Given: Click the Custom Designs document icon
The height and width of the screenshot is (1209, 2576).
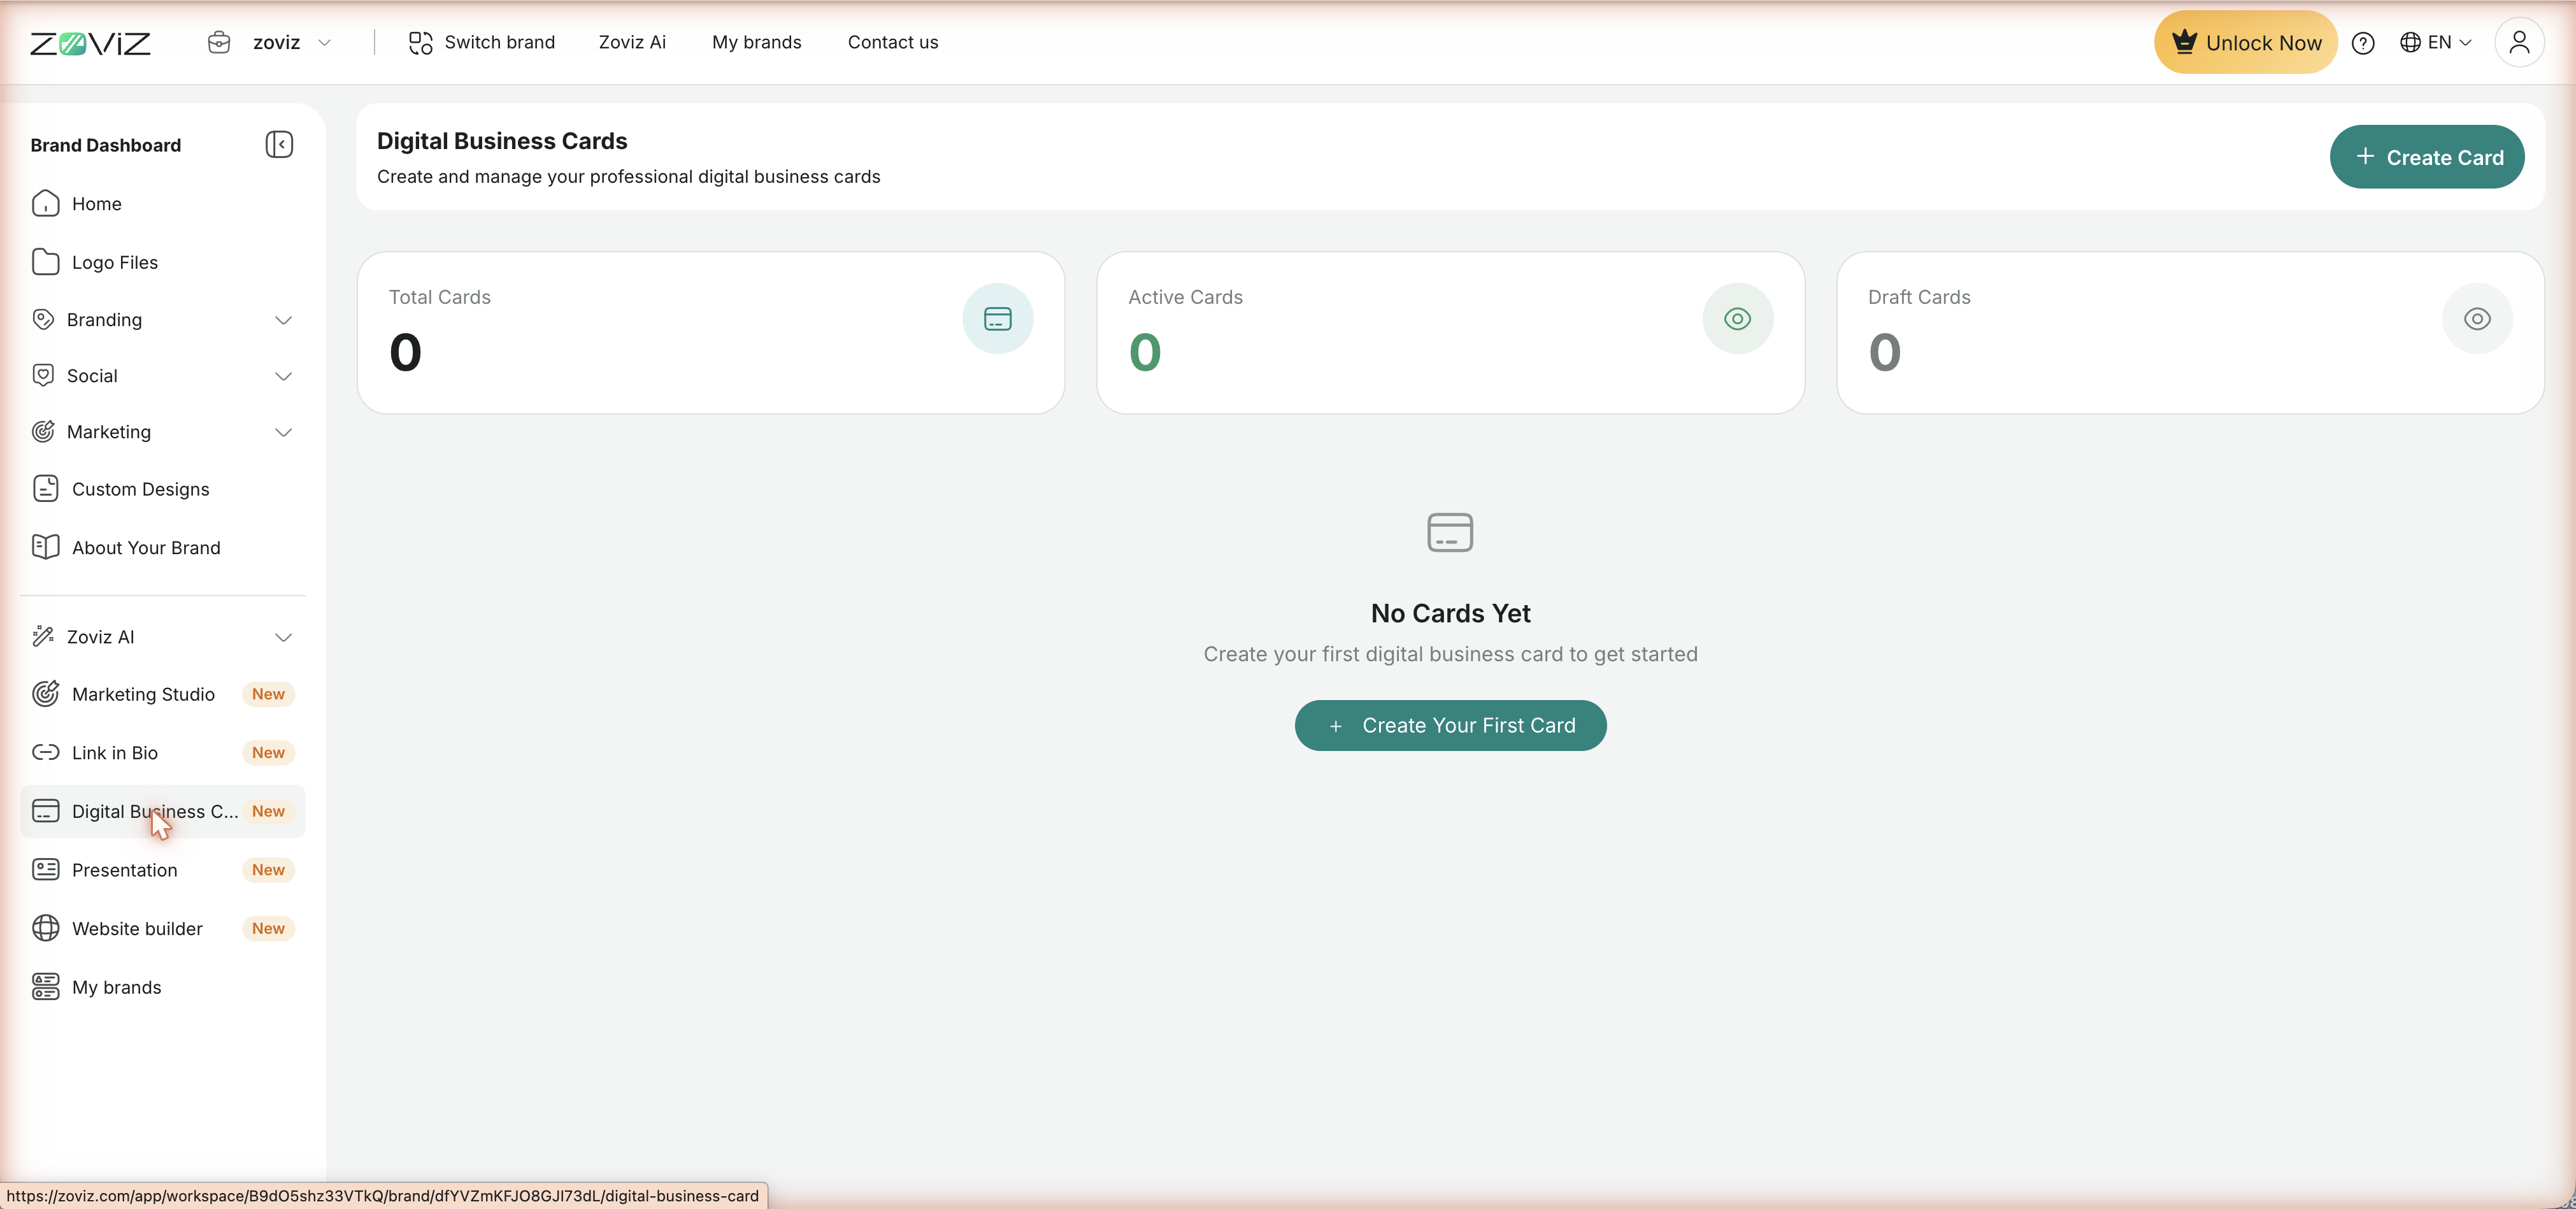Looking at the screenshot, I should (x=45, y=488).
